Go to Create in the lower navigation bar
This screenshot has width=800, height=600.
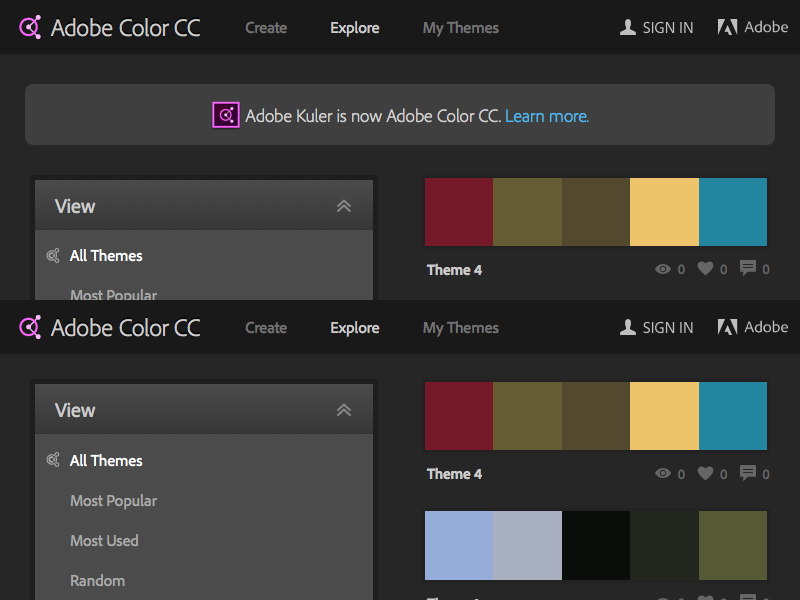point(266,328)
